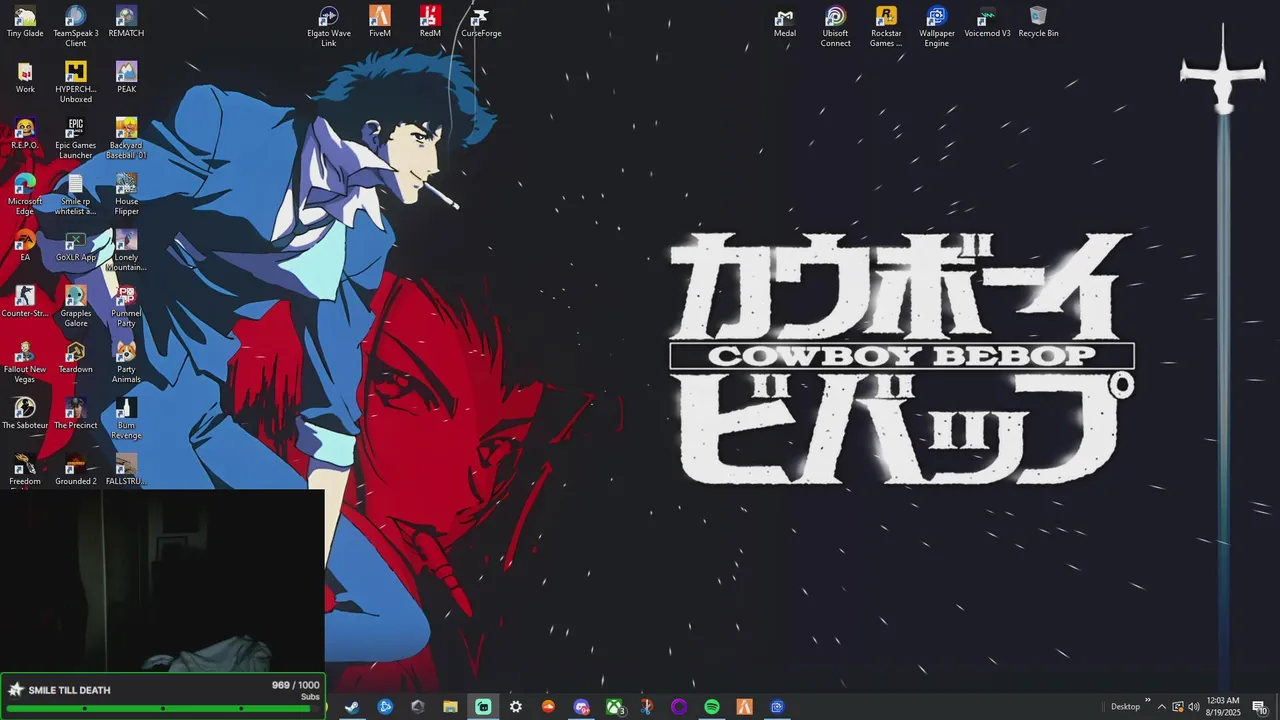The width and height of the screenshot is (1280, 720).
Task: Select the REMATCH game icon
Action: (126, 22)
